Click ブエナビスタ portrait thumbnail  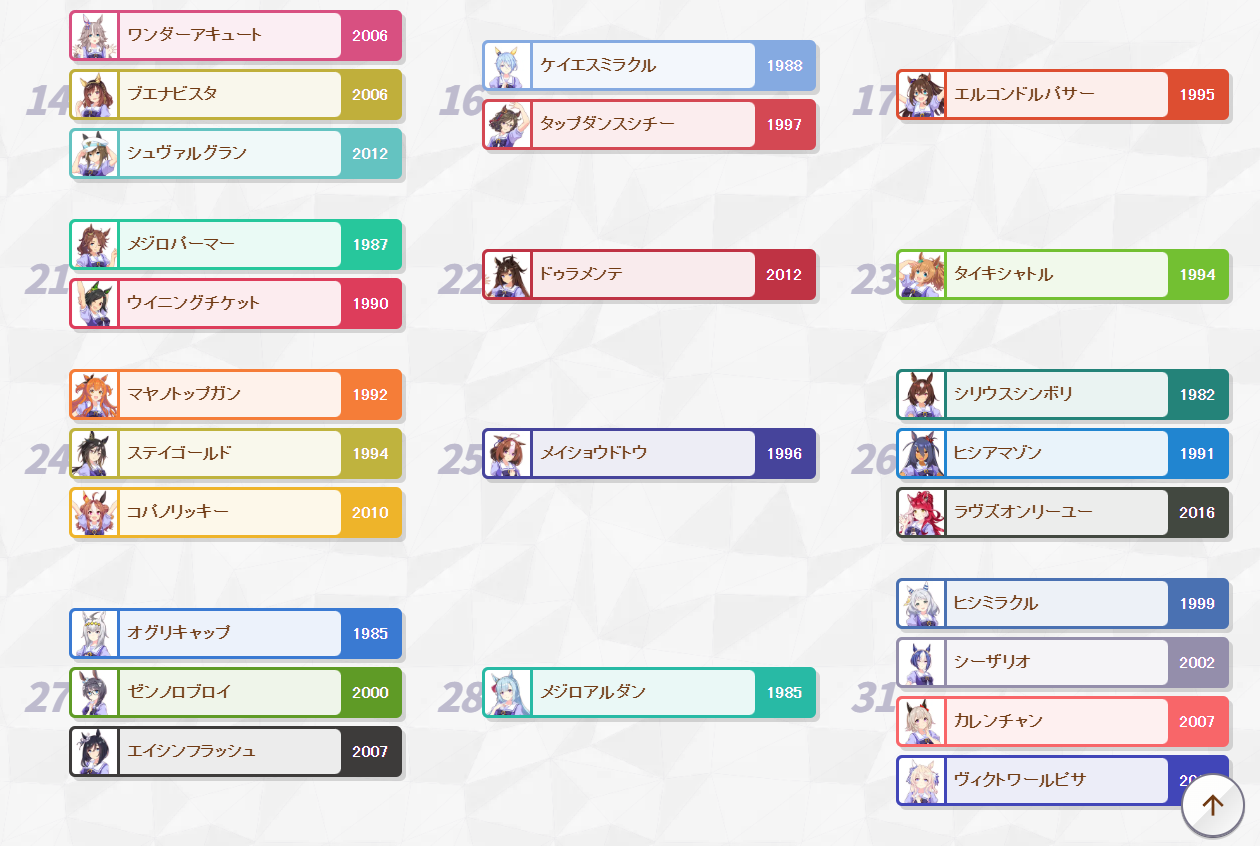95,95
